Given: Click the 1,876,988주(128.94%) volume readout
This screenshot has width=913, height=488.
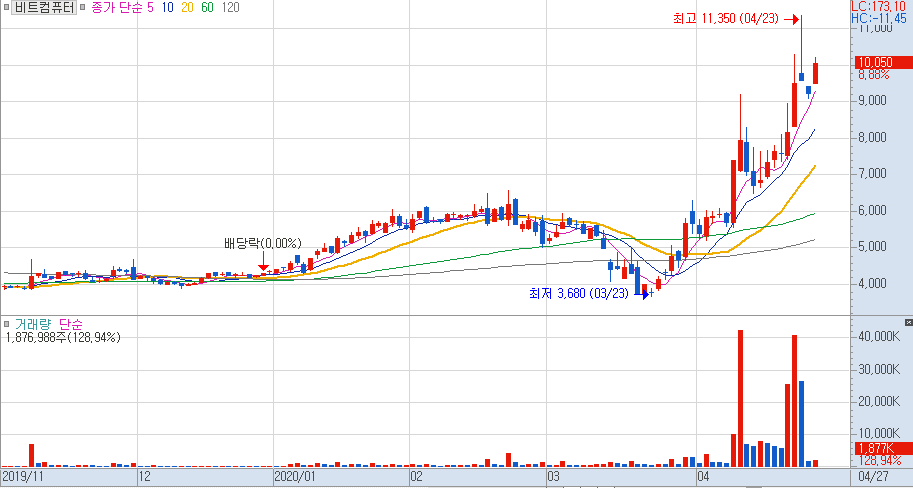Looking at the screenshot, I should (x=62, y=337).
